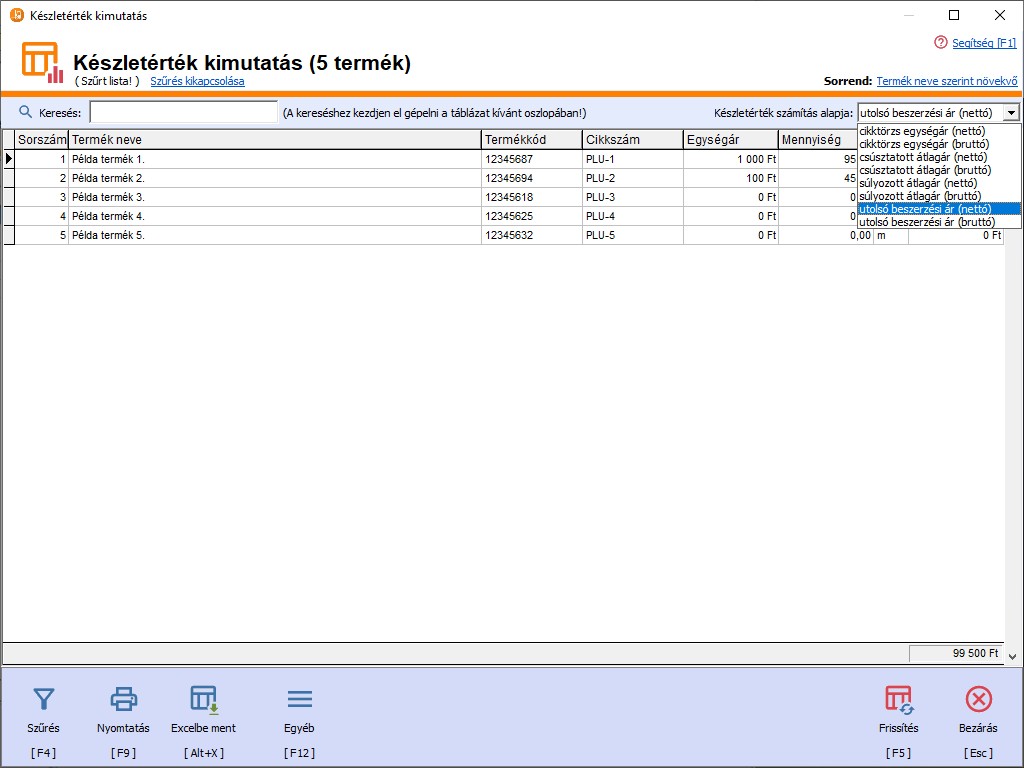Click the Egységár column header
The height and width of the screenshot is (768, 1024).
(730, 140)
